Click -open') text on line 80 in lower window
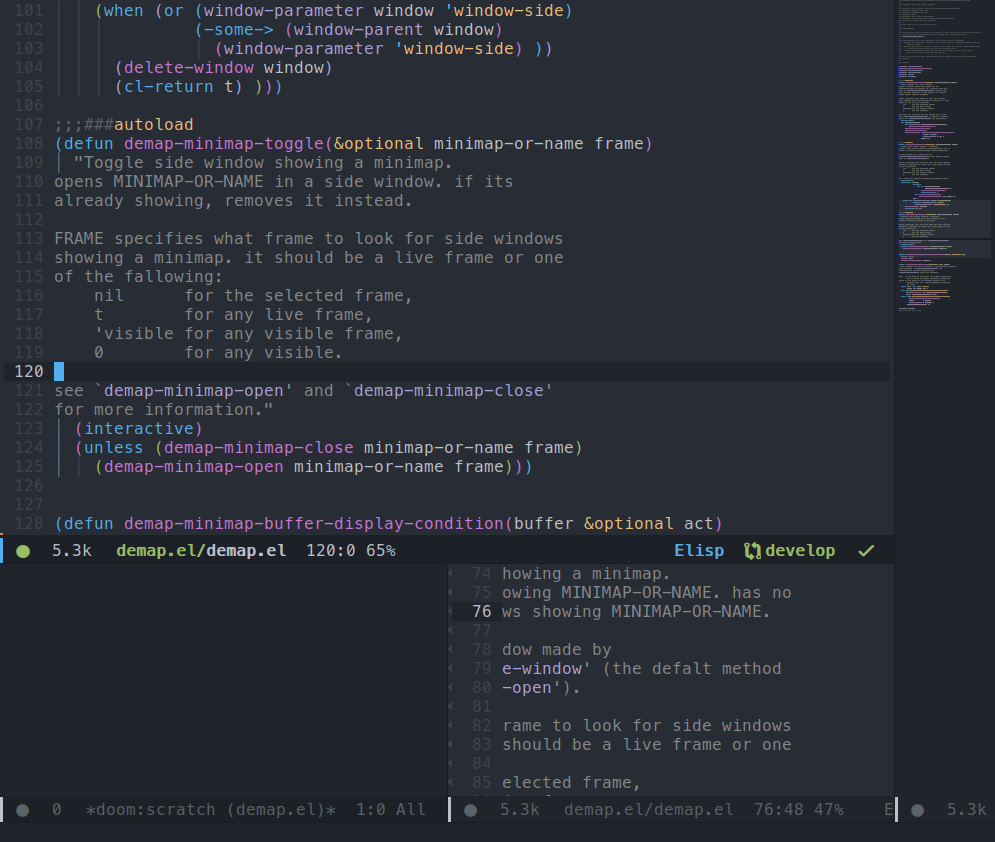Viewport: 995px width, 842px height. point(541,688)
